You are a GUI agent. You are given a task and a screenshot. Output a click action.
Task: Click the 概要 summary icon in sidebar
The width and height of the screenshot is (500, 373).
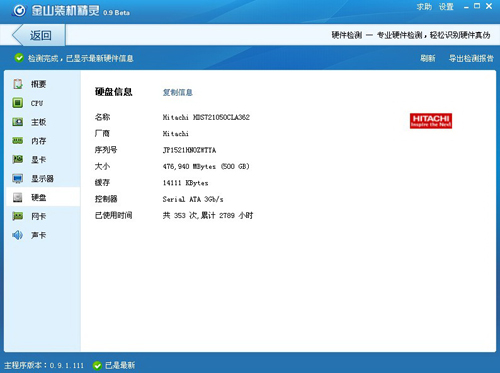point(18,84)
